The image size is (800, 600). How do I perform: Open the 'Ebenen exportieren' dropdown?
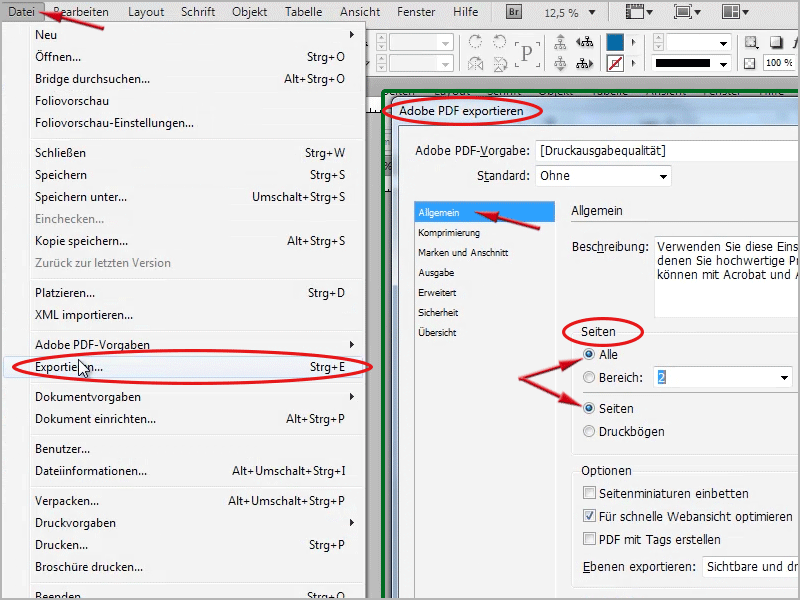click(x=751, y=567)
